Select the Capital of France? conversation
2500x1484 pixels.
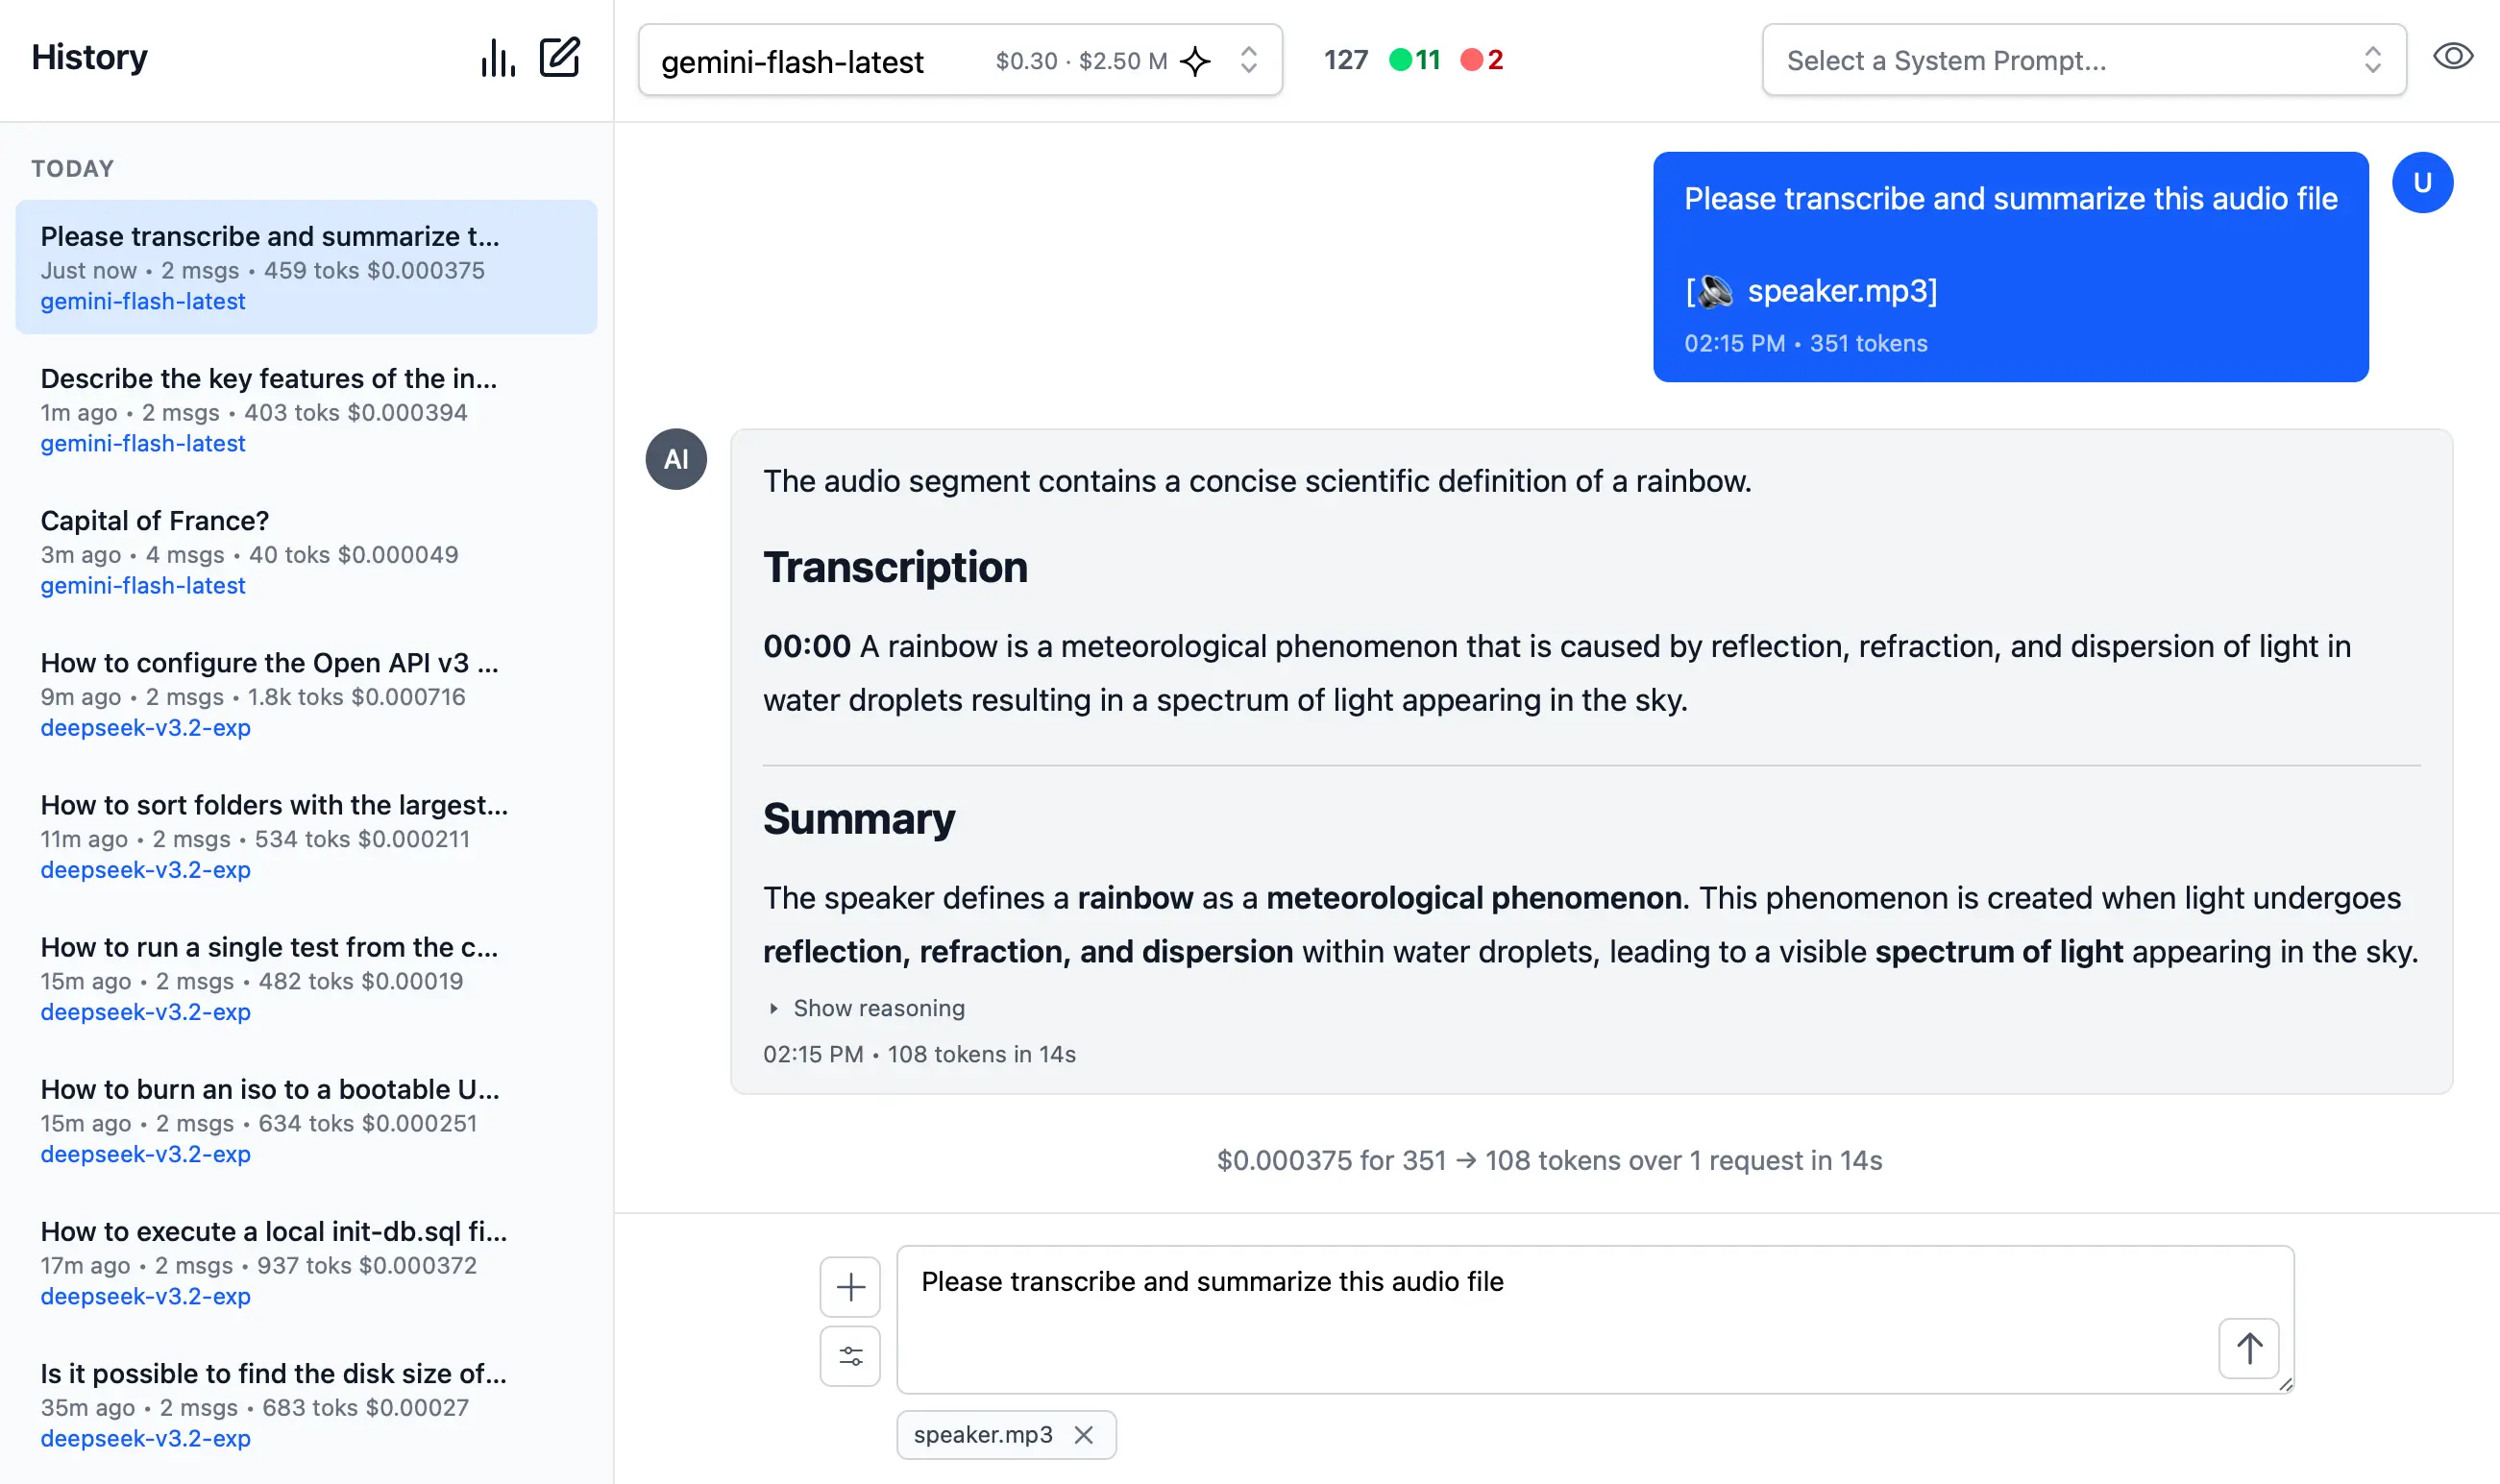[x=154, y=520]
